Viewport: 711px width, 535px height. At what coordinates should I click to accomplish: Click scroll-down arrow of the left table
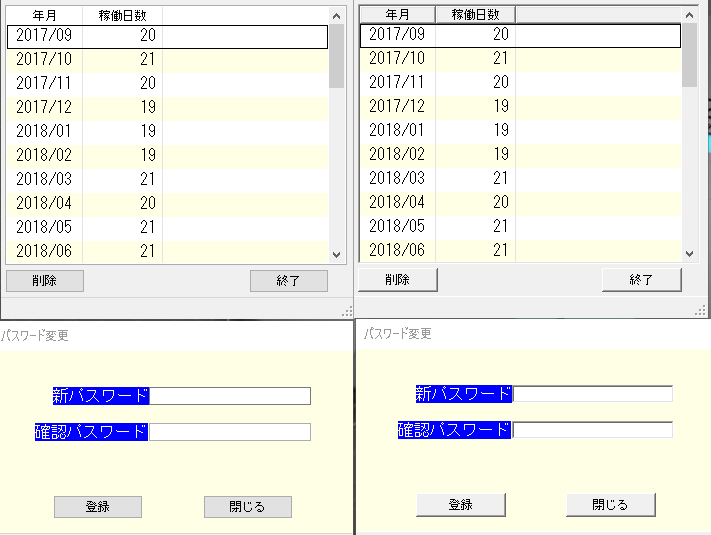click(336, 255)
